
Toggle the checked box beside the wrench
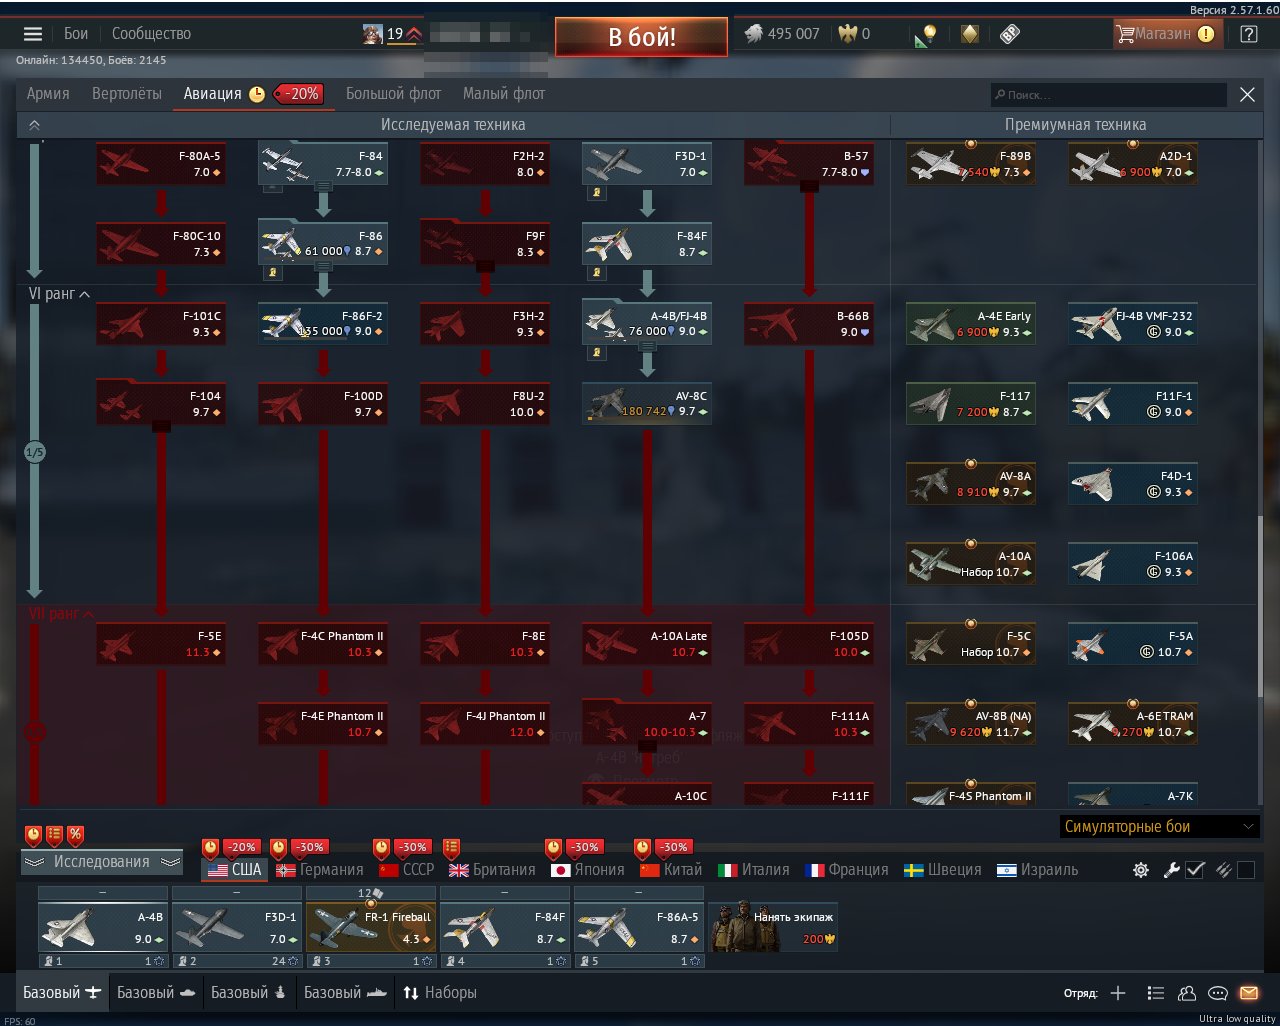[x=1195, y=870]
